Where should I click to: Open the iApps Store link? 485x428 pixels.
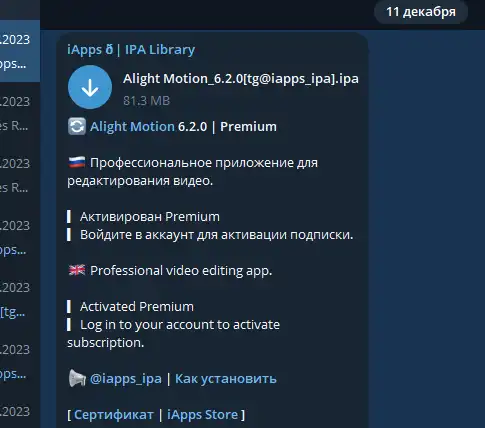tap(203, 415)
